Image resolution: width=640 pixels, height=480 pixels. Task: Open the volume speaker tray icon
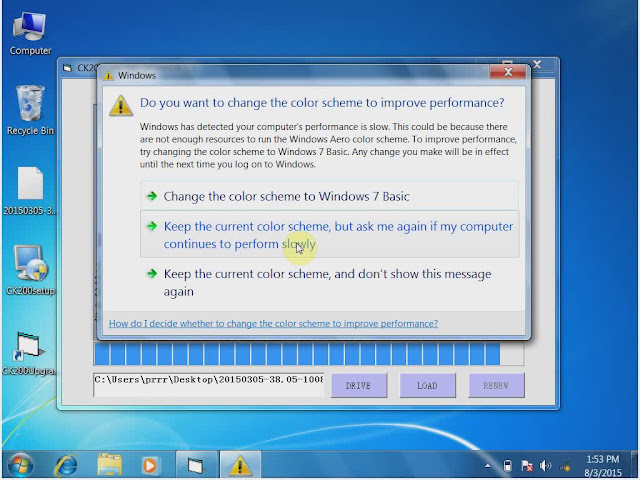545,466
